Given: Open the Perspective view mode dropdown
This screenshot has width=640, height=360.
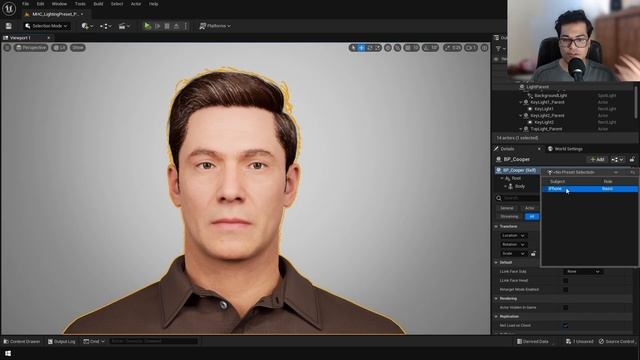Looking at the screenshot, I should click(x=31, y=48).
